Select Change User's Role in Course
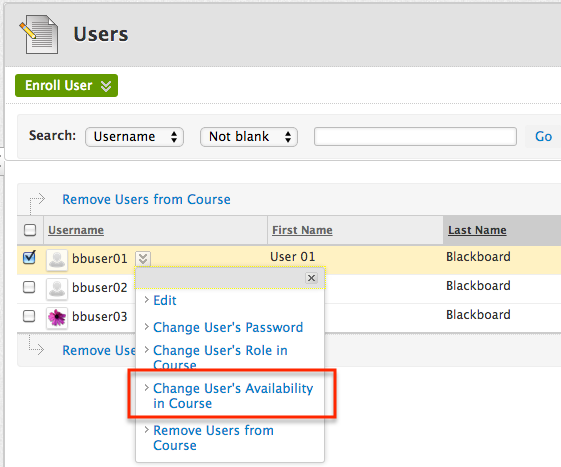The width and height of the screenshot is (561, 467). coord(220,357)
